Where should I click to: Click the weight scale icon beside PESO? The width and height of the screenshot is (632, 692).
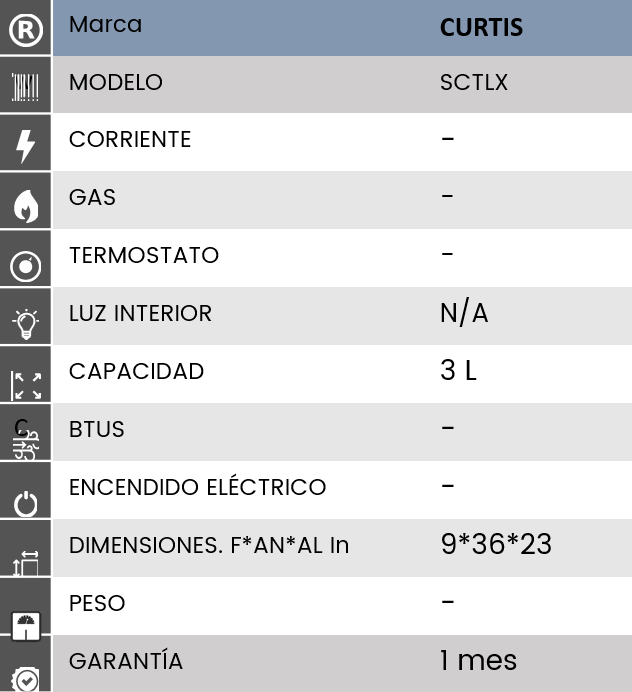click(26, 626)
